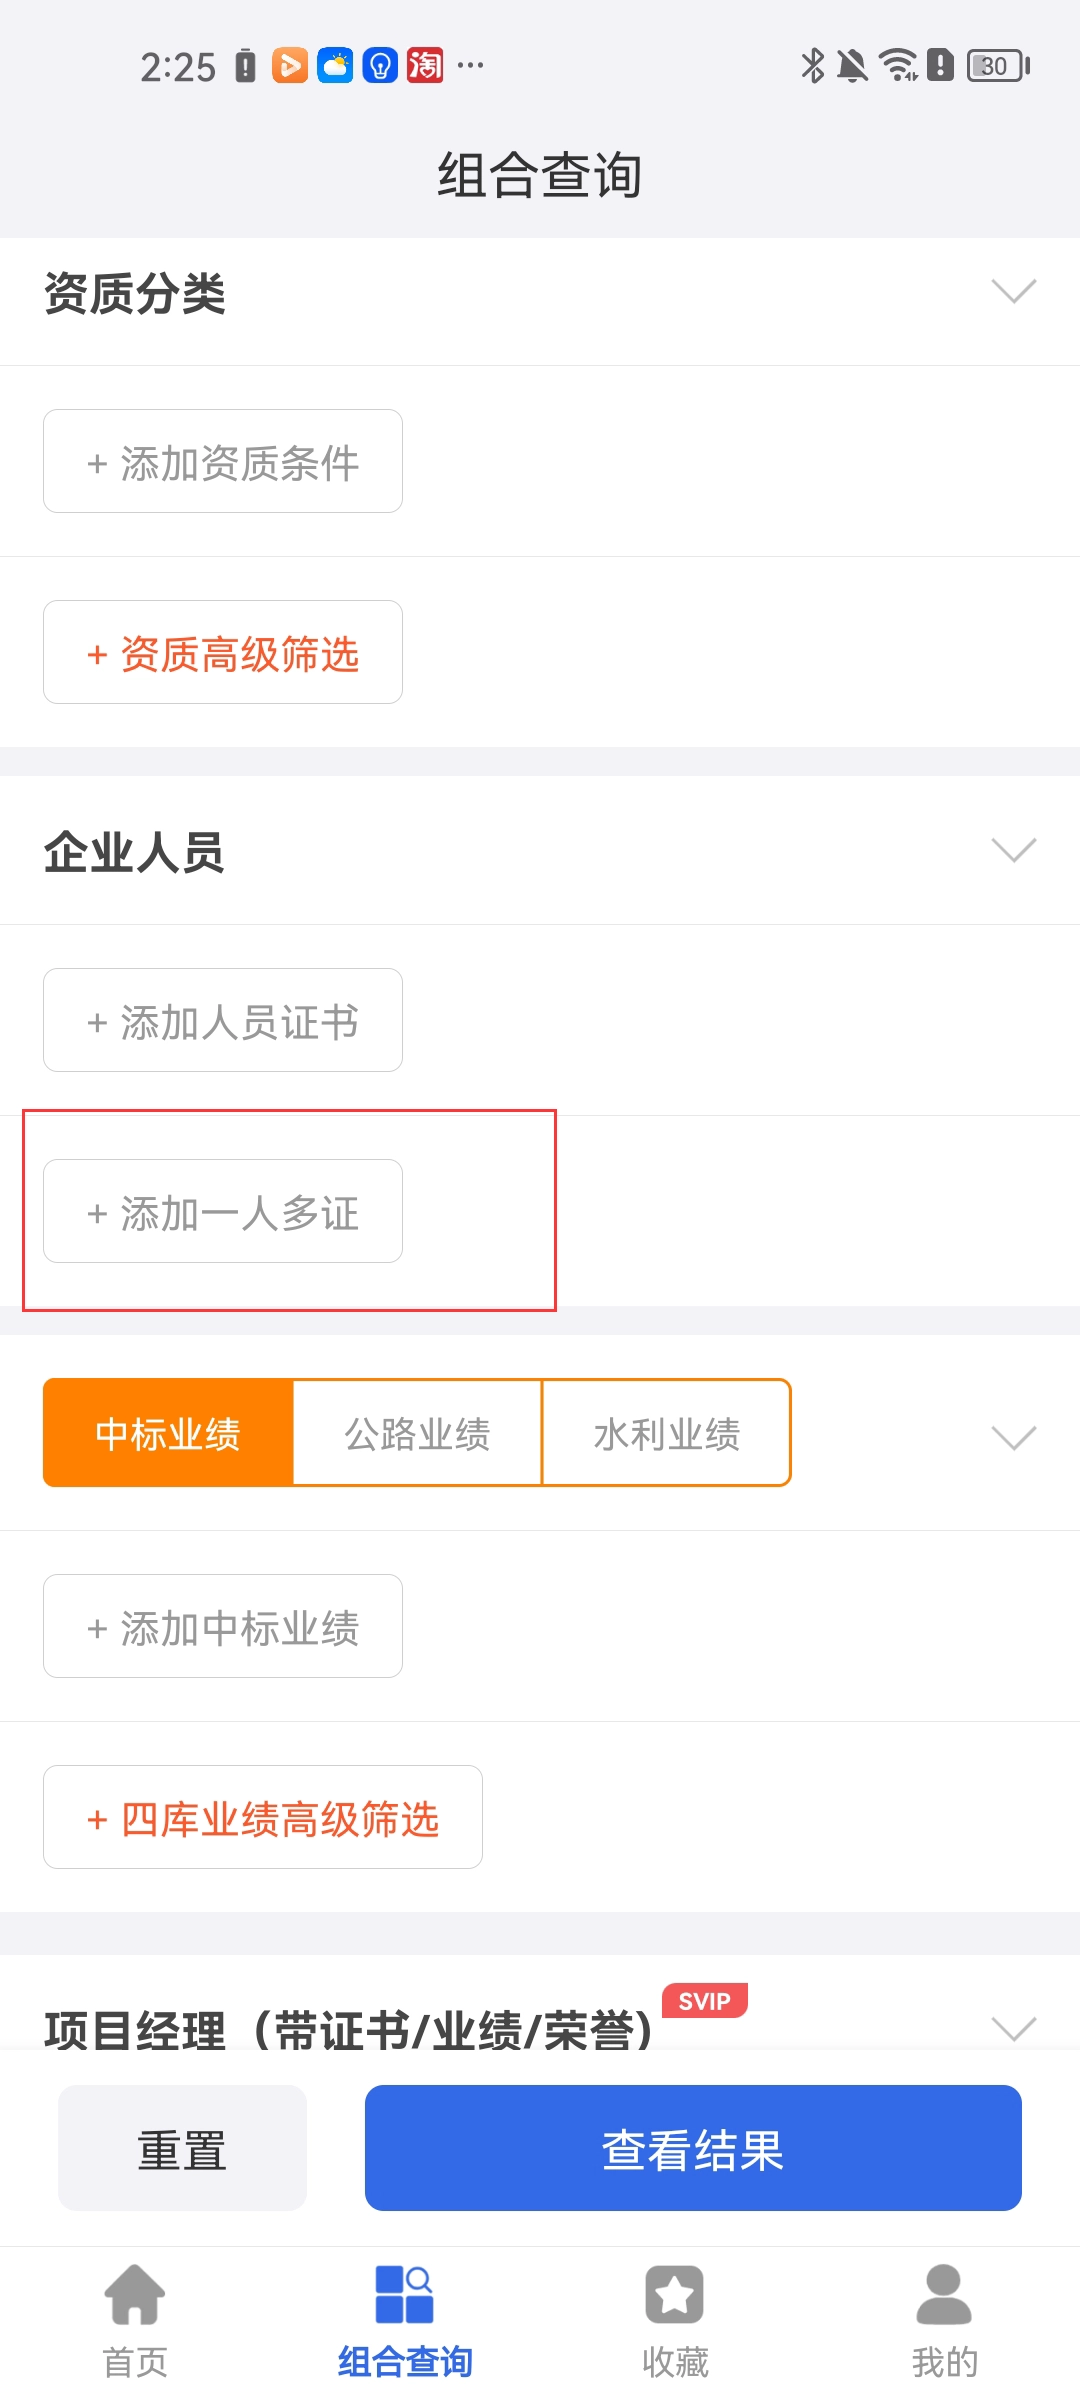Collapse the 企业人员 section chevron
This screenshot has width=1080, height=2400.
1013,850
